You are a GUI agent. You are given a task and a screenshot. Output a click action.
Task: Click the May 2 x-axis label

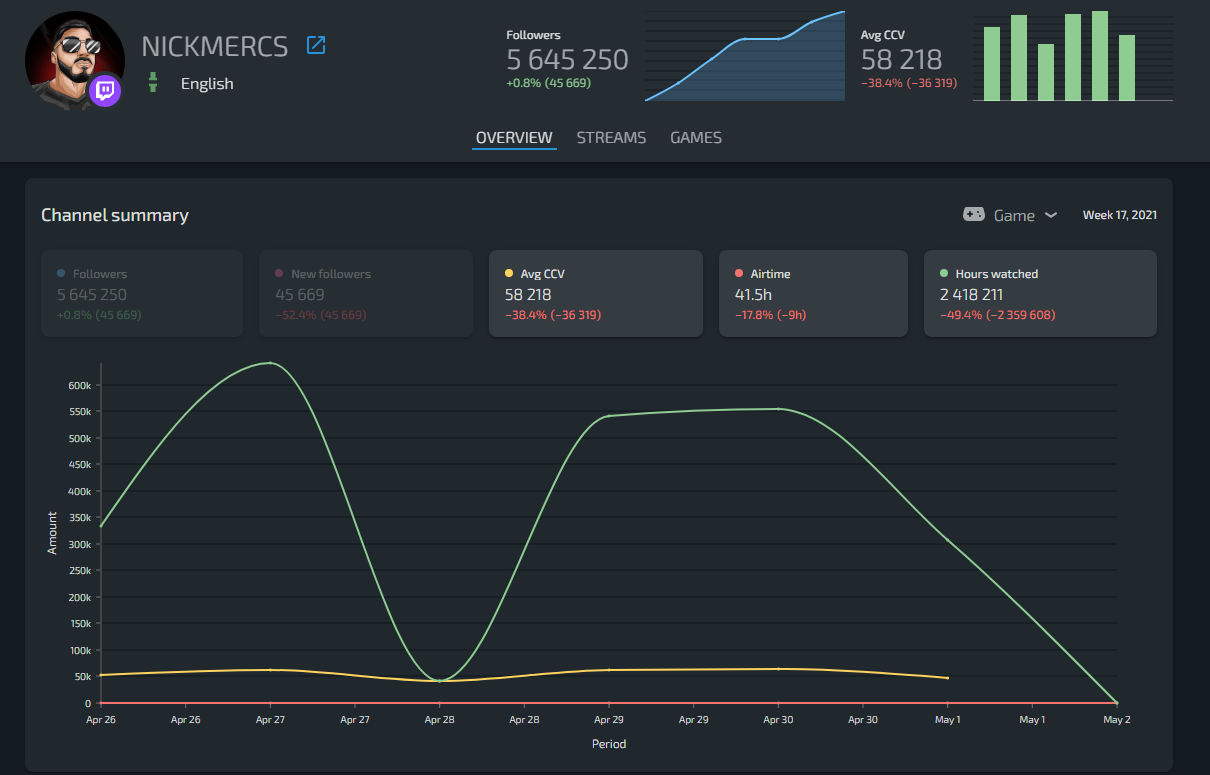(x=1117, y=719)
